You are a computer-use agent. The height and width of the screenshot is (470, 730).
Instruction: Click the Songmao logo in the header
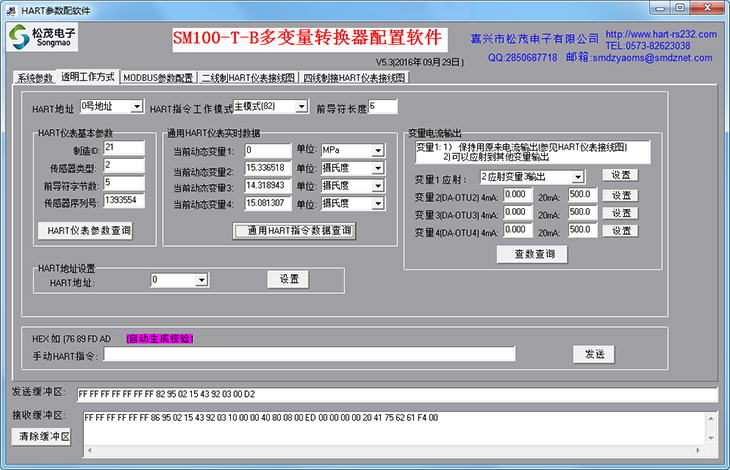pos(42,38)
